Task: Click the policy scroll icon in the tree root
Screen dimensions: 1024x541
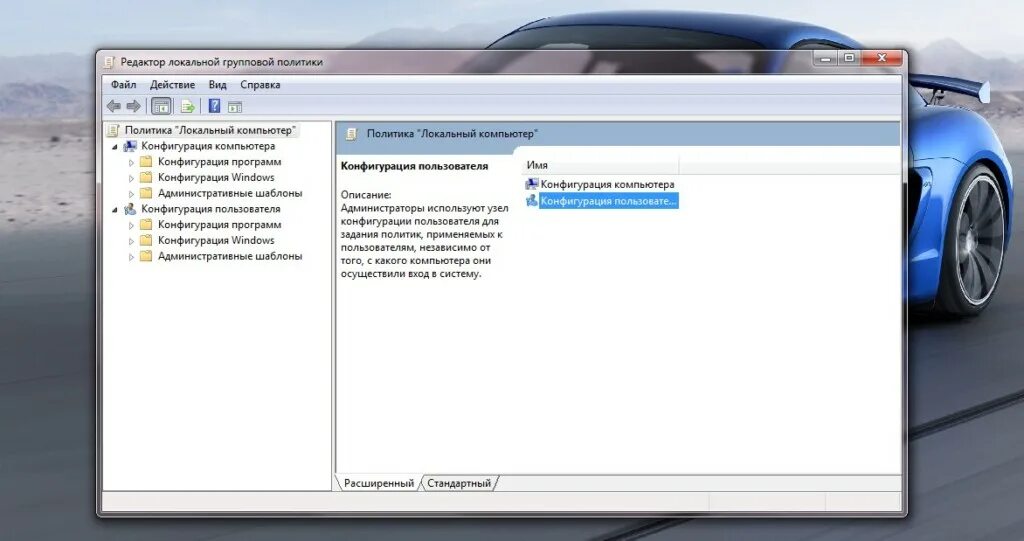Action: point(114,130)
